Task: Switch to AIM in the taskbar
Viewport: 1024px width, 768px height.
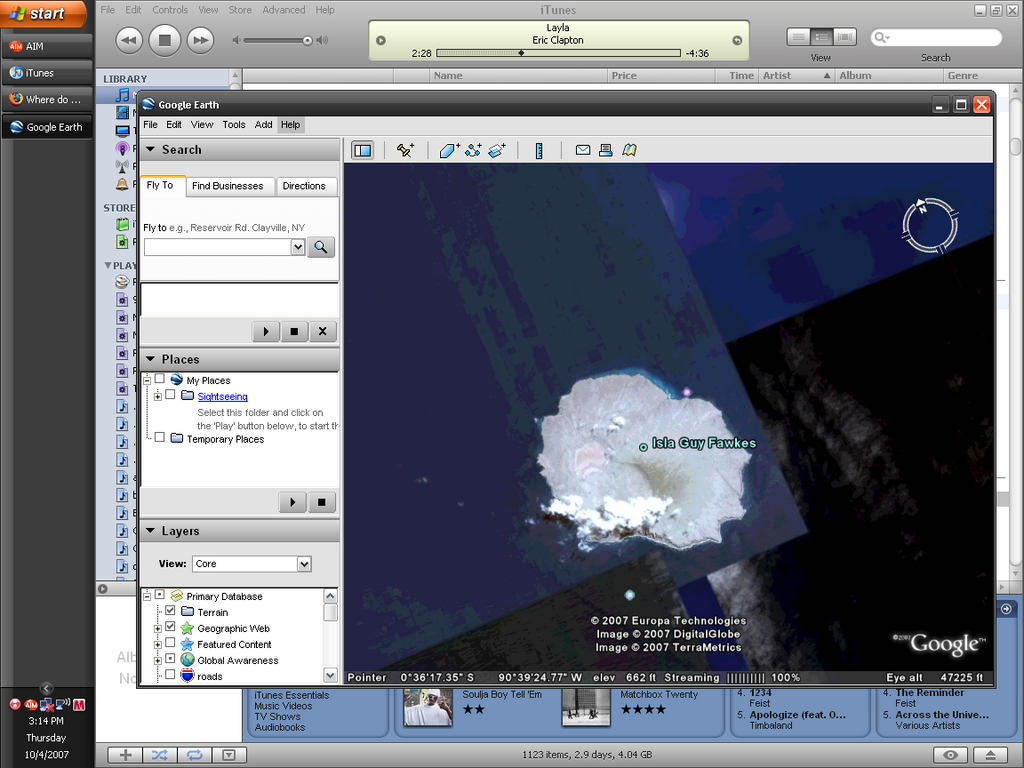Action: [x=46, y=46]
